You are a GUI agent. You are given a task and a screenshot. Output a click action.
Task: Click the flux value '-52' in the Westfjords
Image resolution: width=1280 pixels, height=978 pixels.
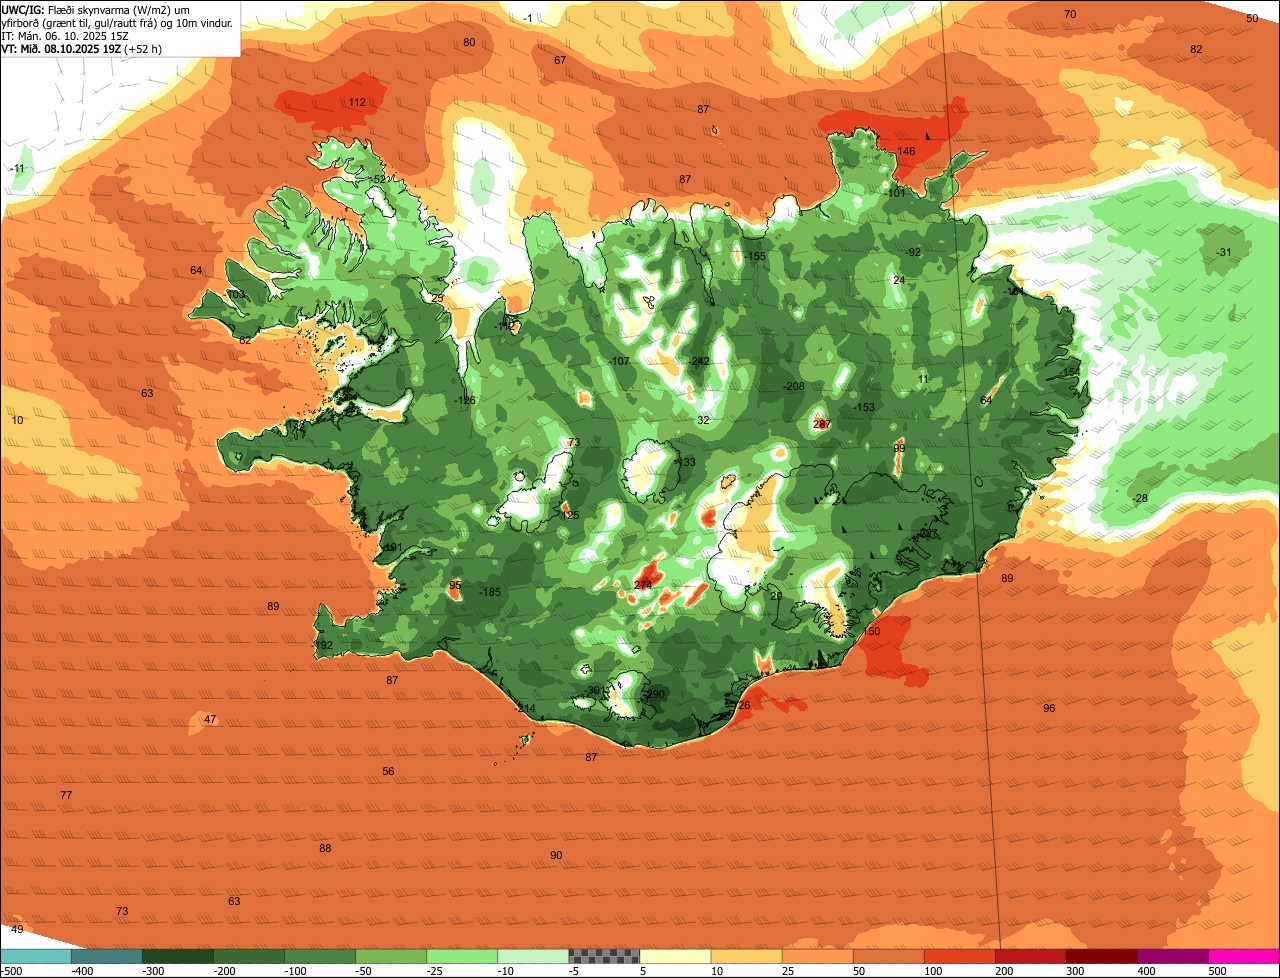[377, 180]
